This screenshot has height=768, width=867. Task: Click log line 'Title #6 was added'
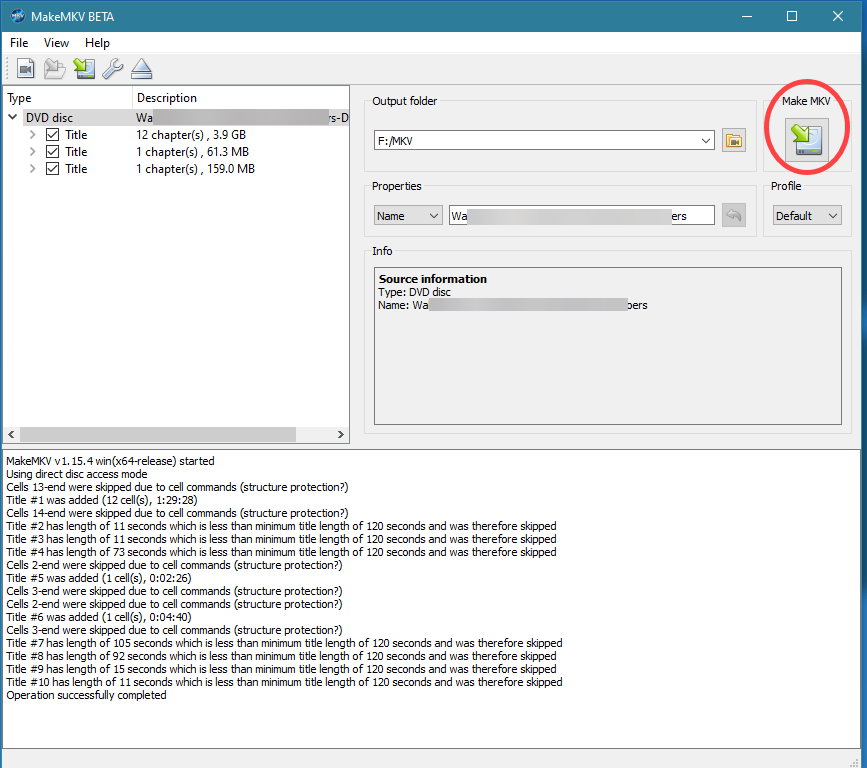coord(99,617)
